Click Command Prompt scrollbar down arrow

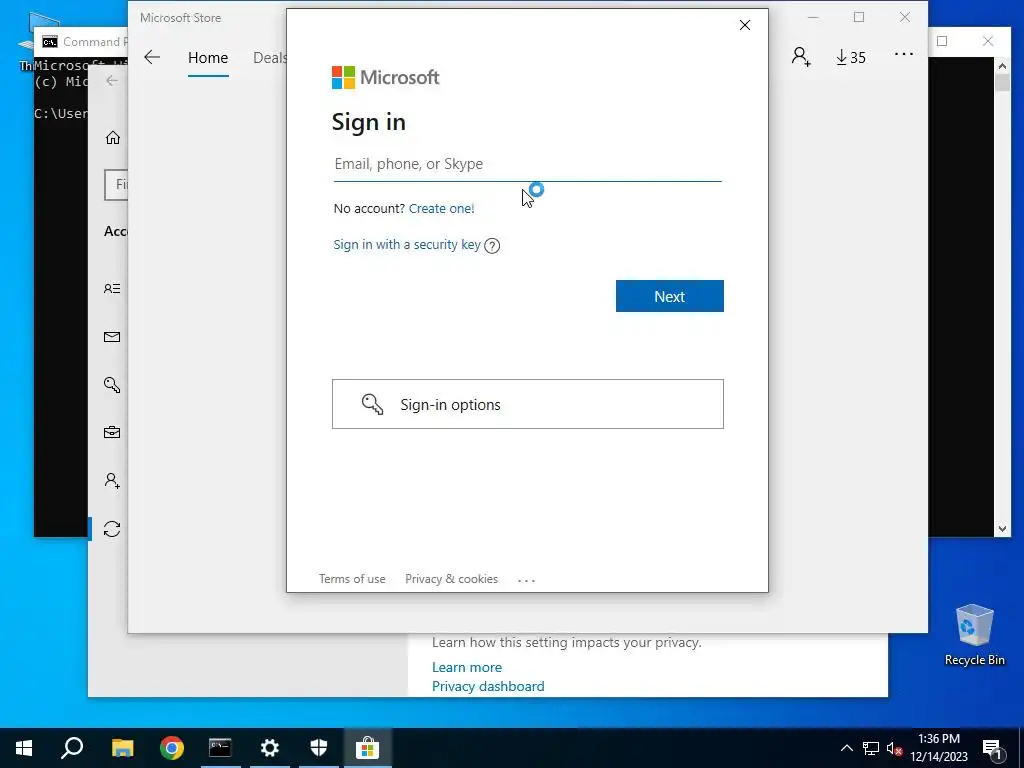tap(1002, 529)
